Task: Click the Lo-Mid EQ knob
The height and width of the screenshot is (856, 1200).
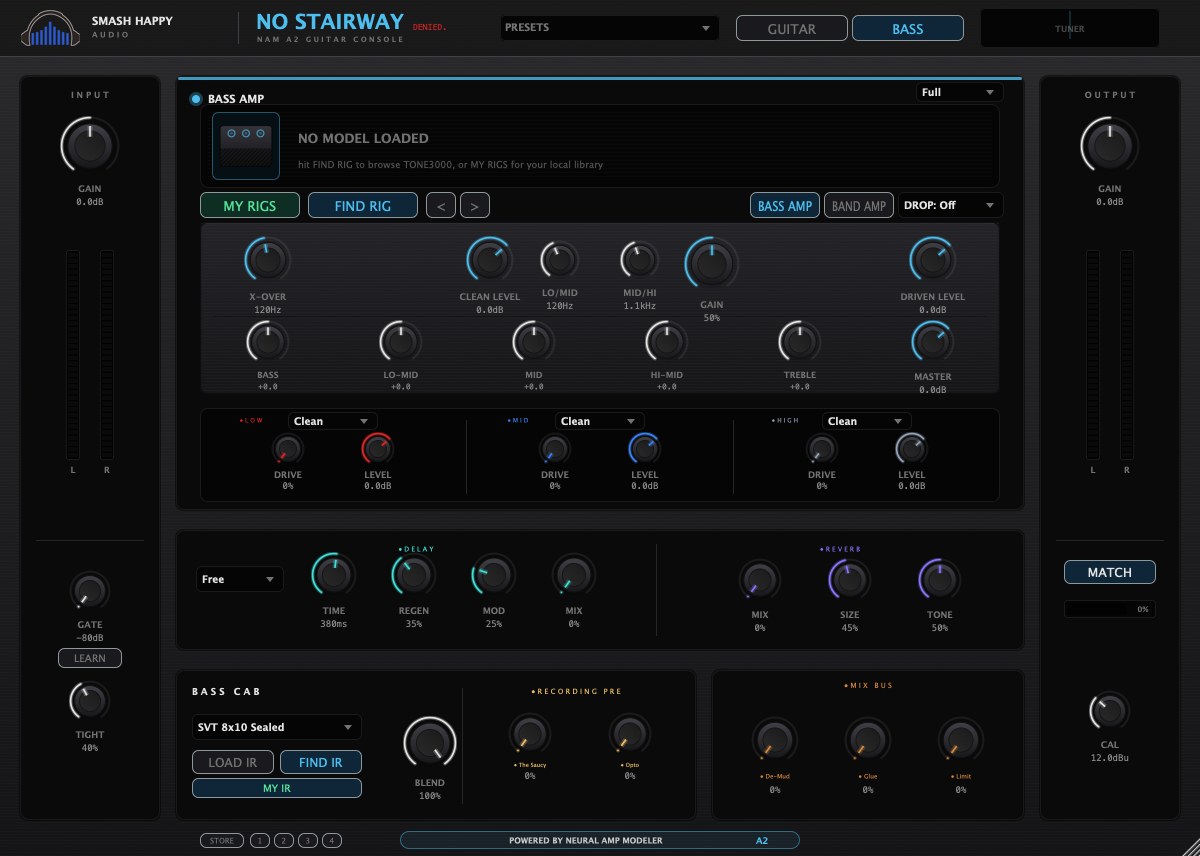Action: coord(400,341)
